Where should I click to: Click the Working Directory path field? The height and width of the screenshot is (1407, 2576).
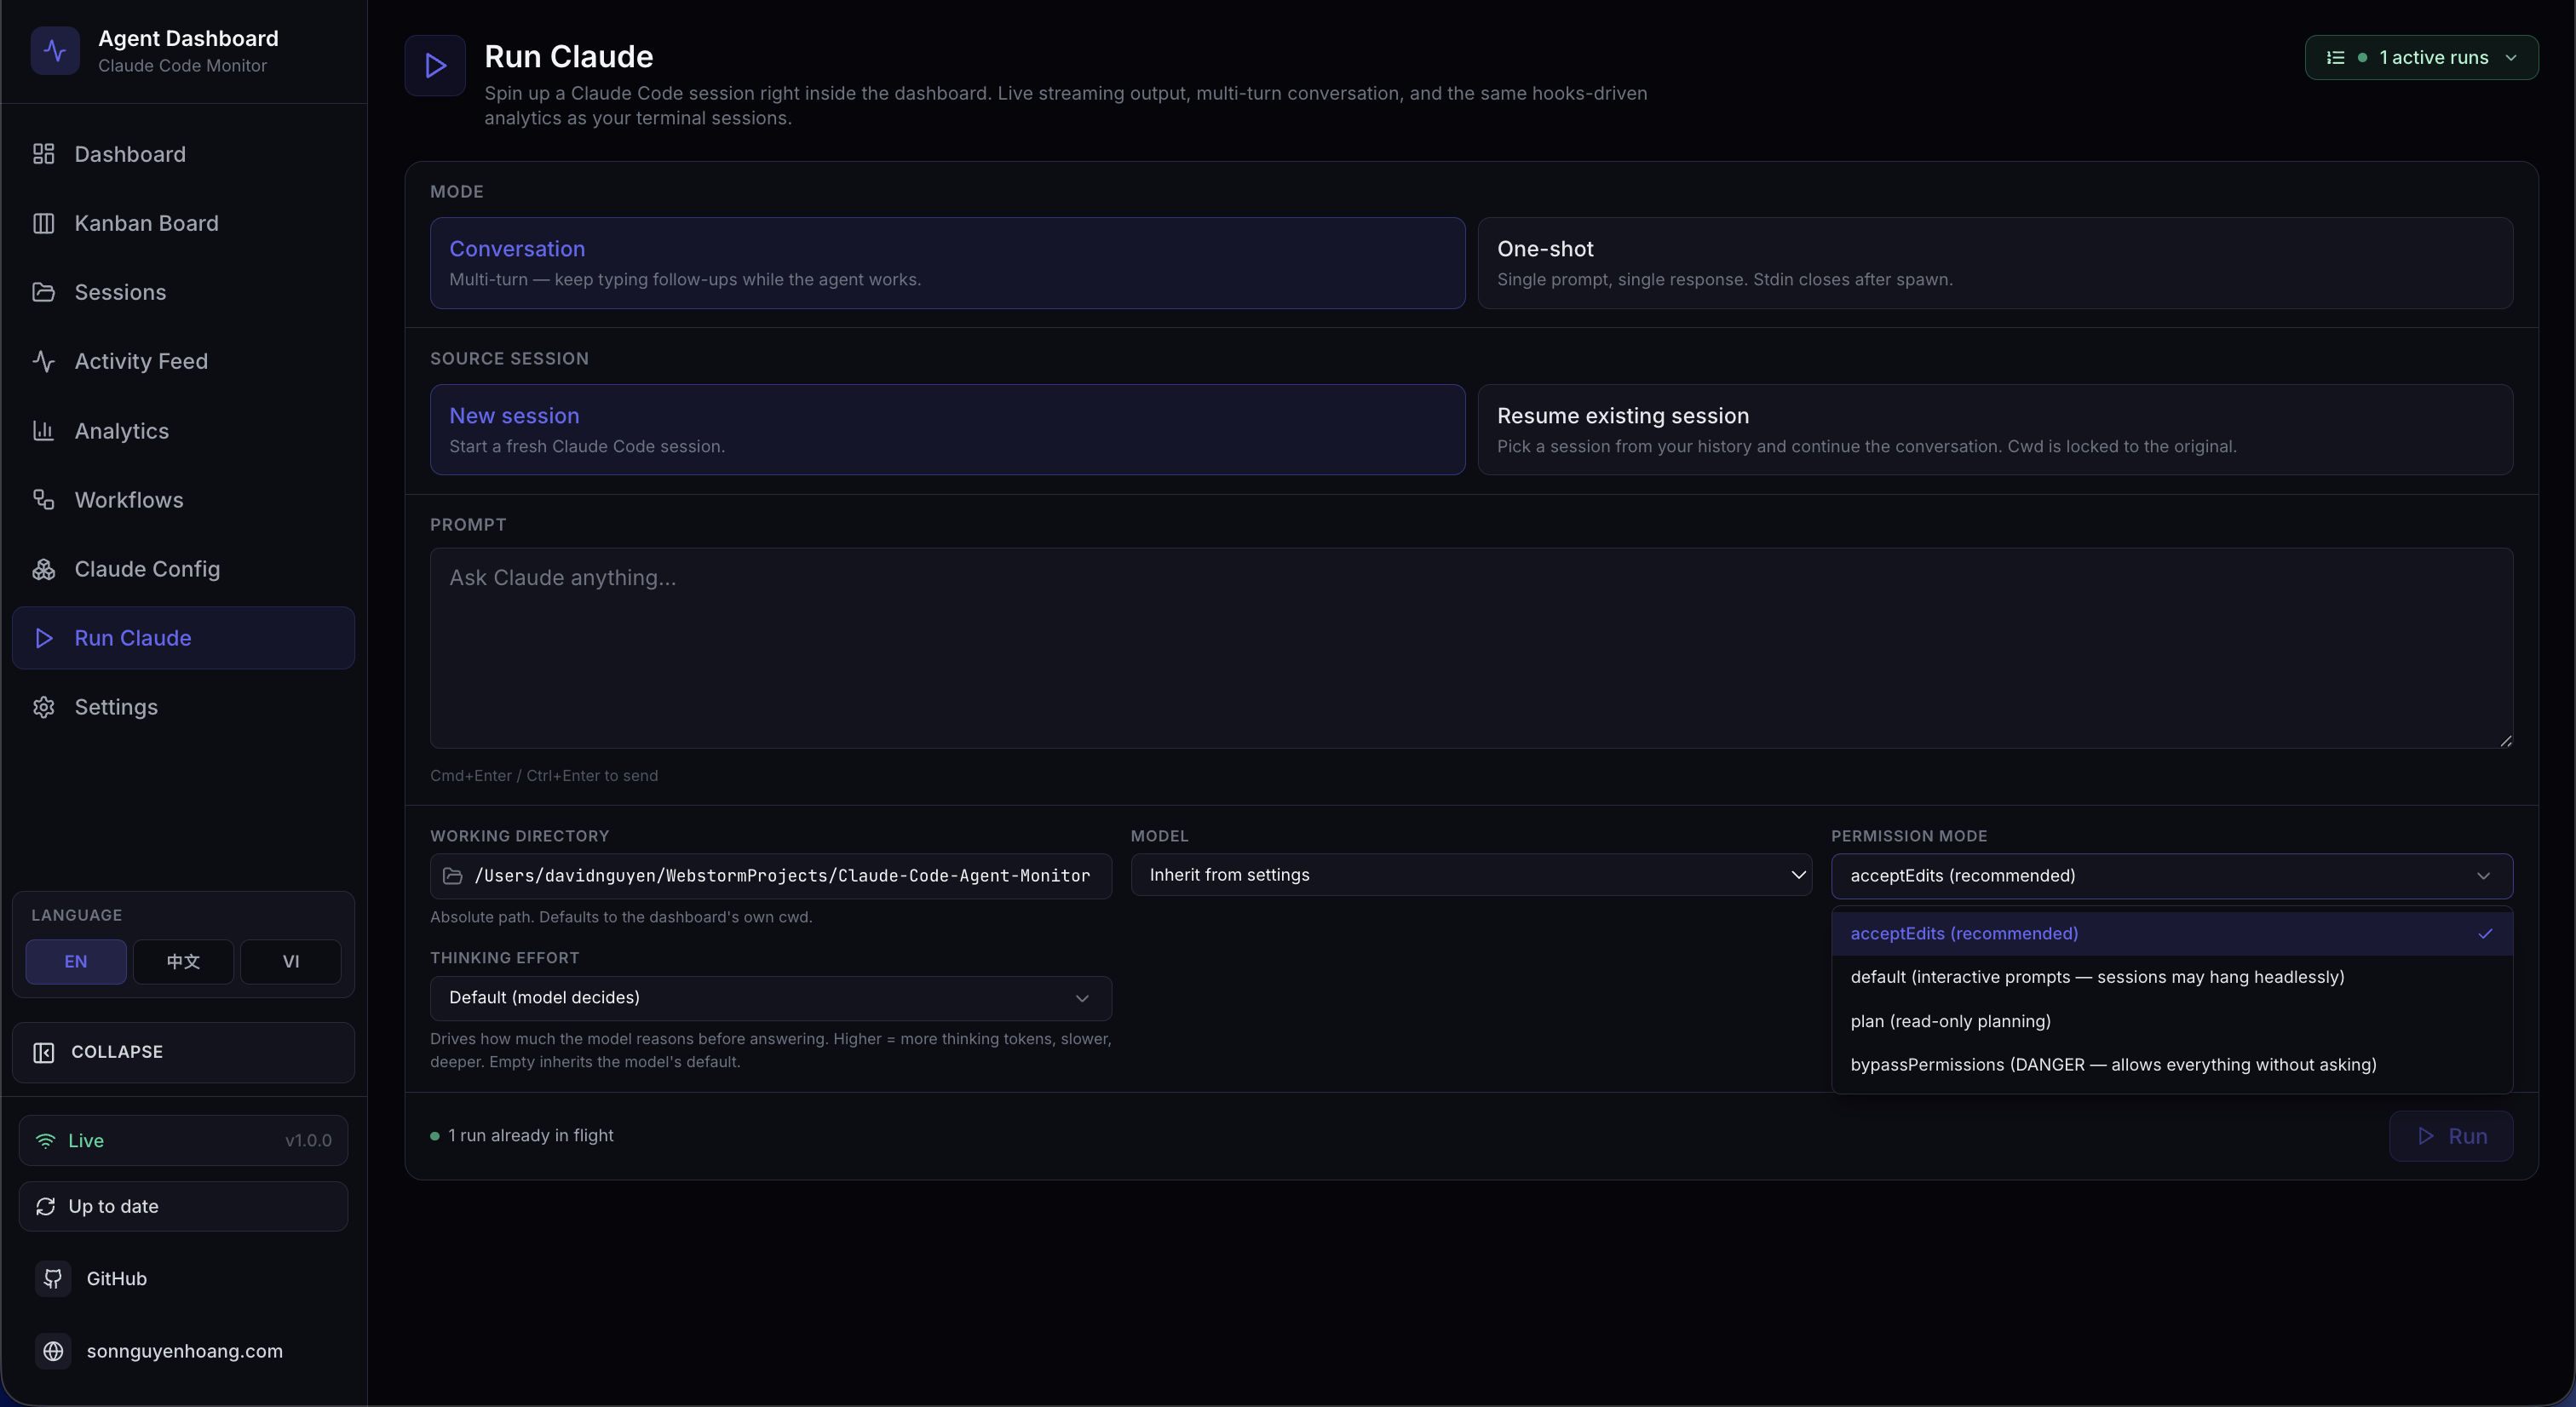pyautogui.click(x=771, y=876)
